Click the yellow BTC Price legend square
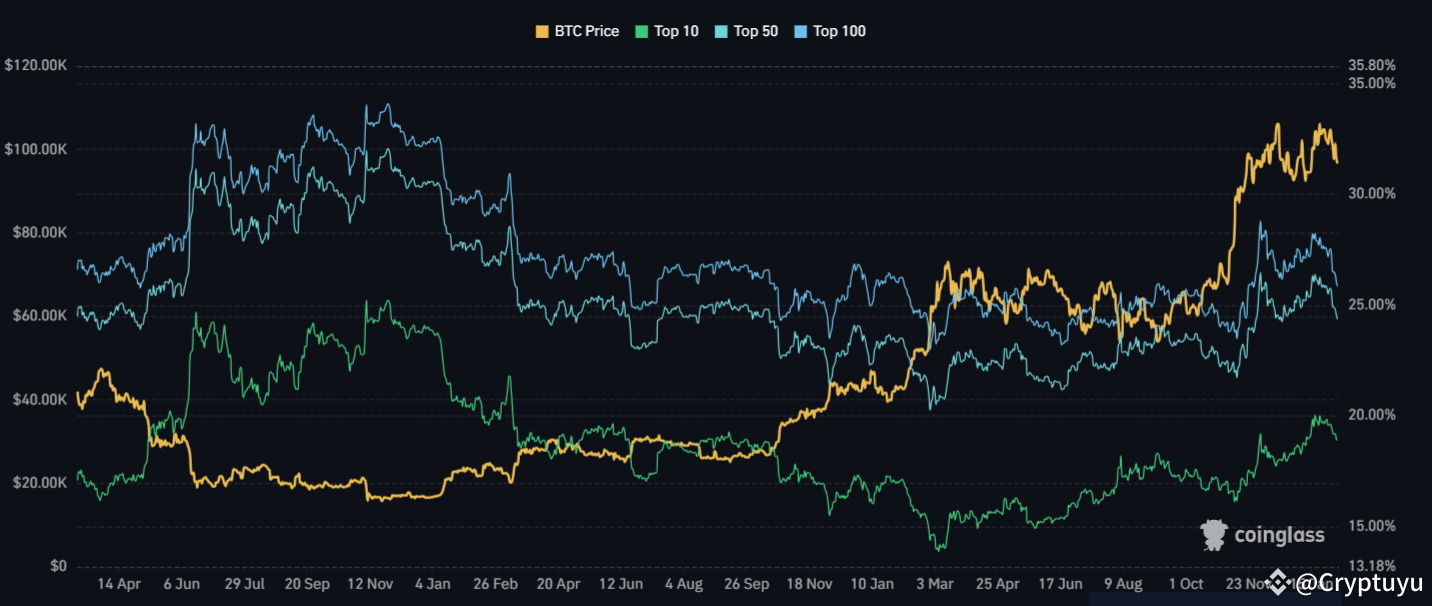Image resolution: width=1432 pixels, height=606 pixels. click(x=542, y=31)
